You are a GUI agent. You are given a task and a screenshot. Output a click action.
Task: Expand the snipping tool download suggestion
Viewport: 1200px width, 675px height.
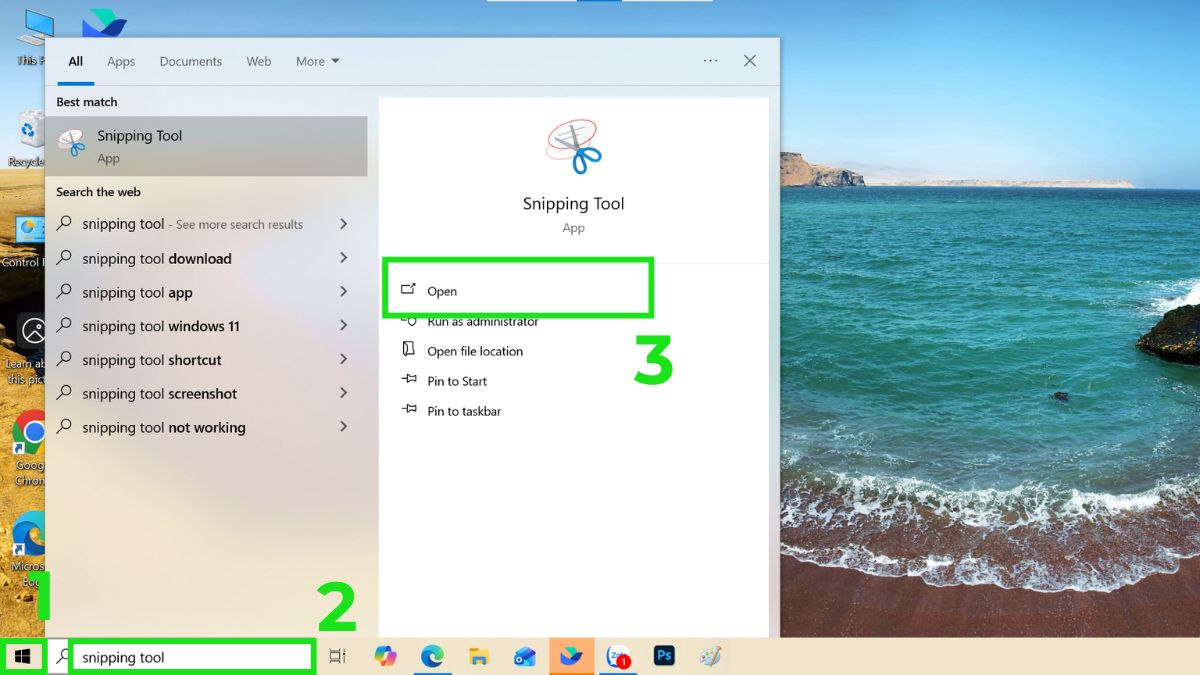(x=343, y=258)
